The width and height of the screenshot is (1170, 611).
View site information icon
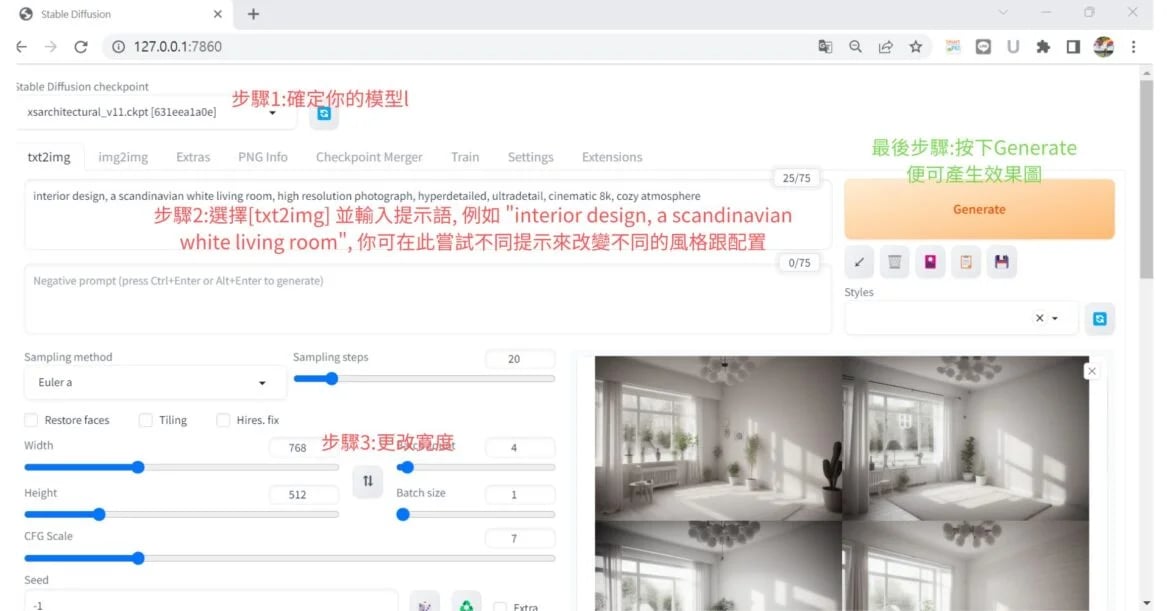(x=118, y=46)
